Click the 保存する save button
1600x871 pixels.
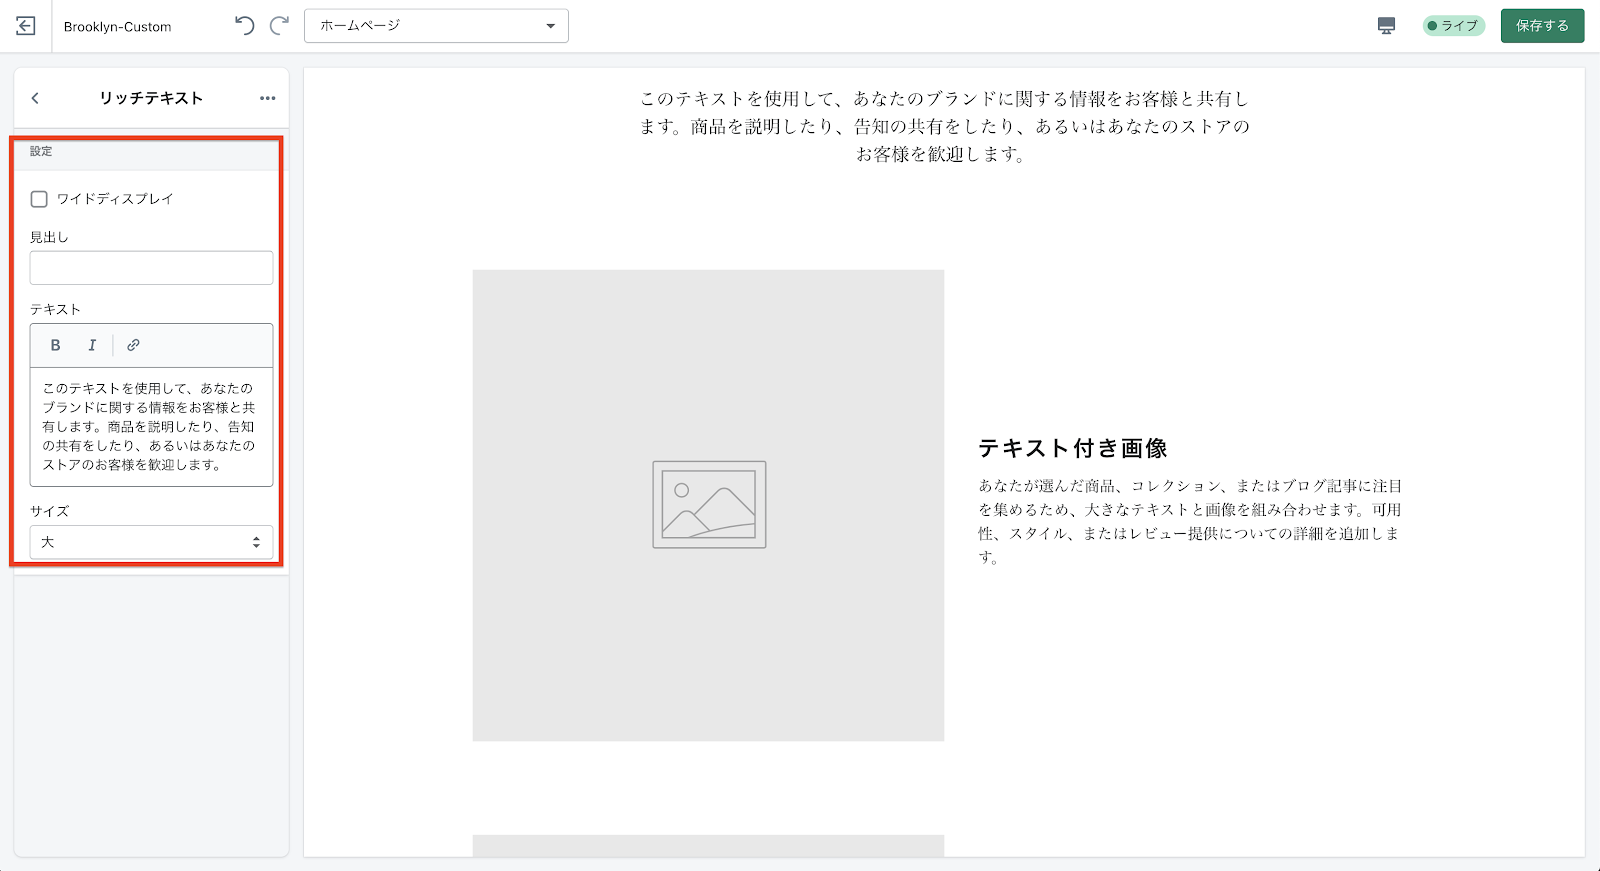[x=1542, y=26]
